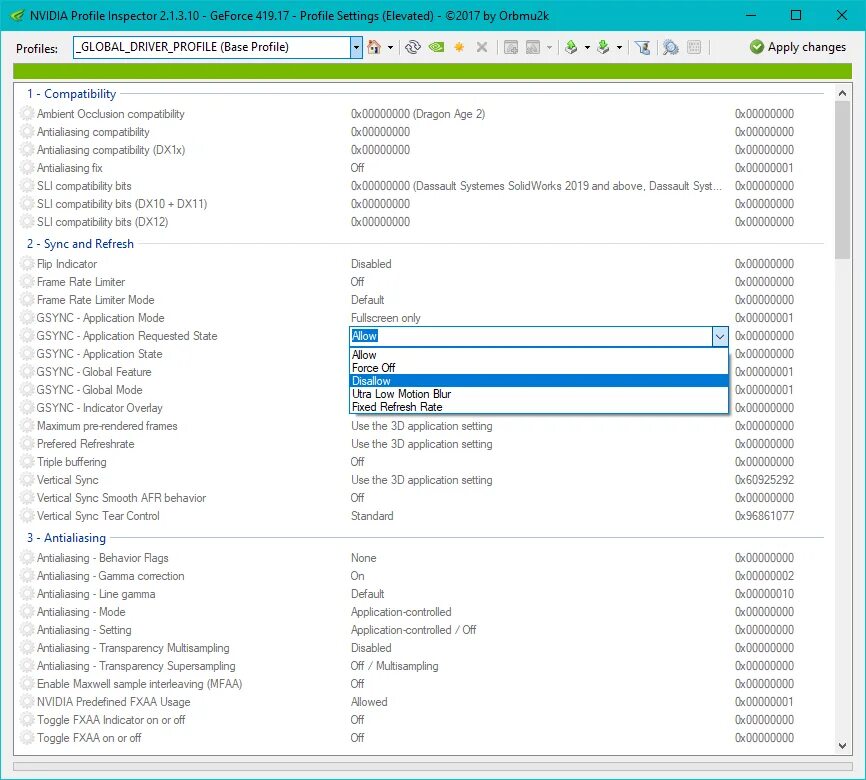Select Vertical Sync Smooth AFR behavior row
Viewport: 866px width, 780px height.
pos(424,498)
